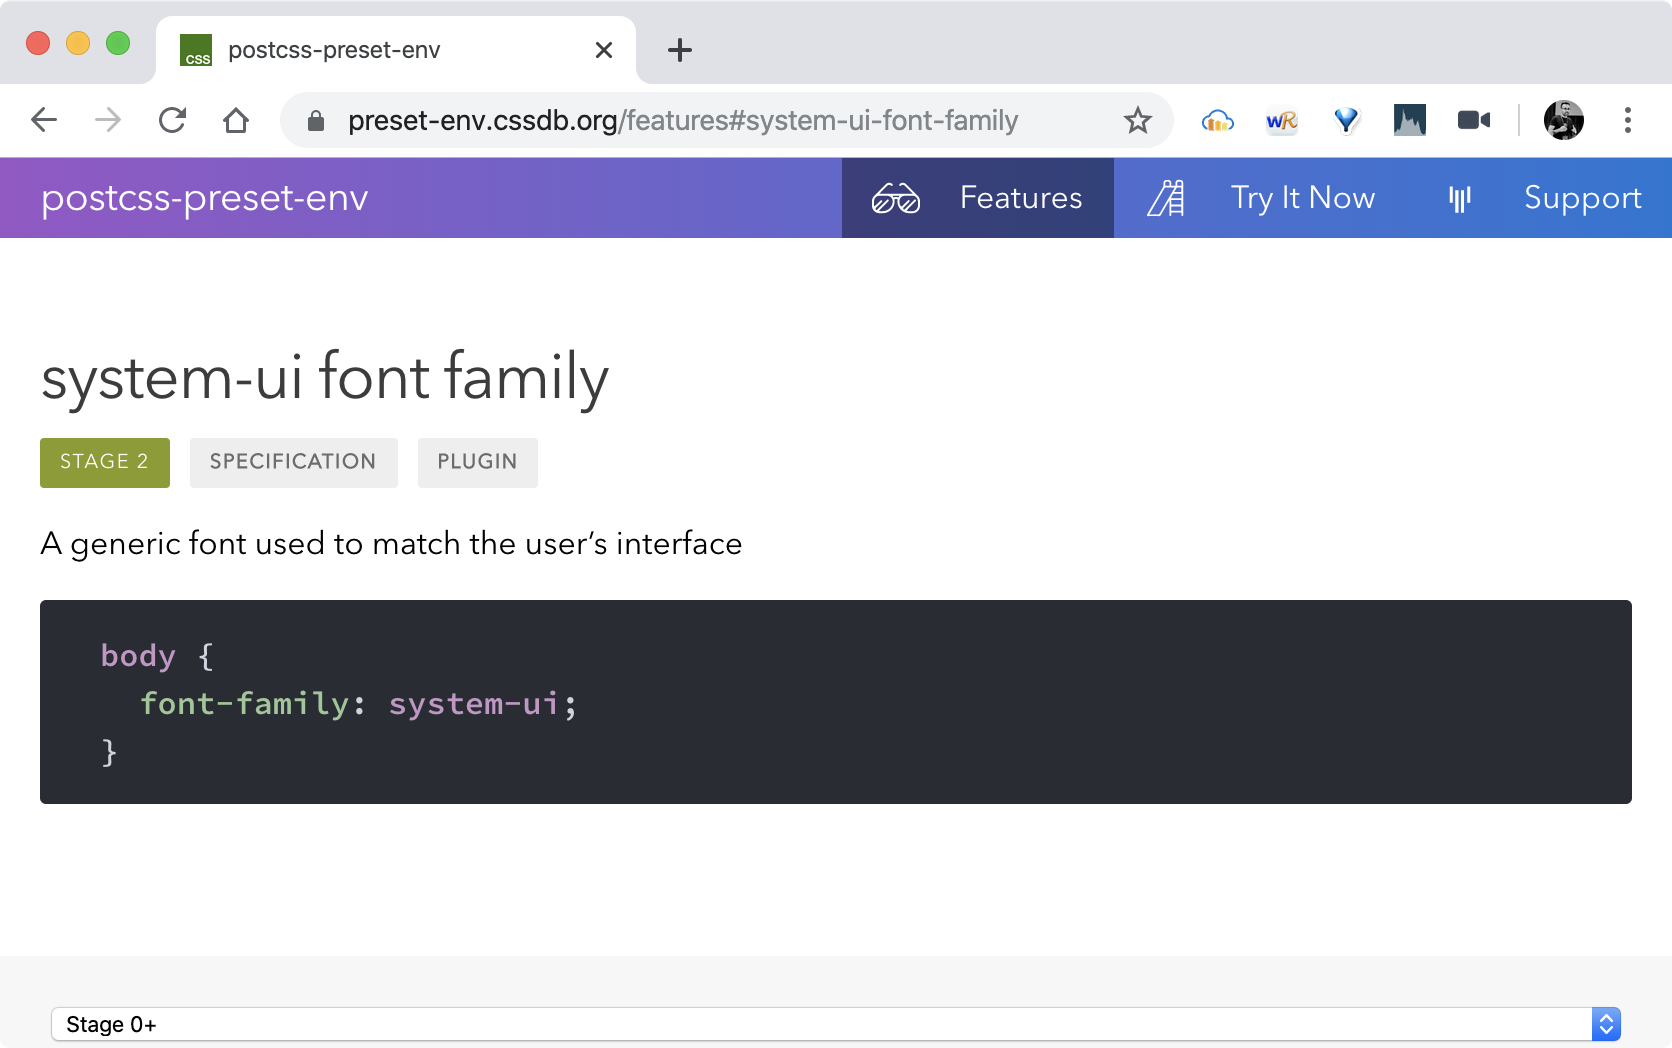Open the WR extension icon
This screenshot has width=1672, height=1048.
1281,121
